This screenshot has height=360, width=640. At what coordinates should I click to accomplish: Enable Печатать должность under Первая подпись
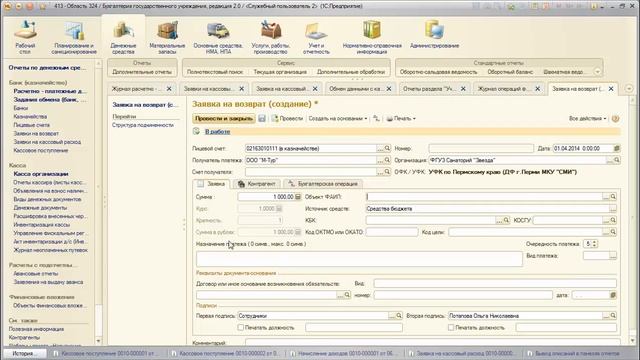pos(241,327)
